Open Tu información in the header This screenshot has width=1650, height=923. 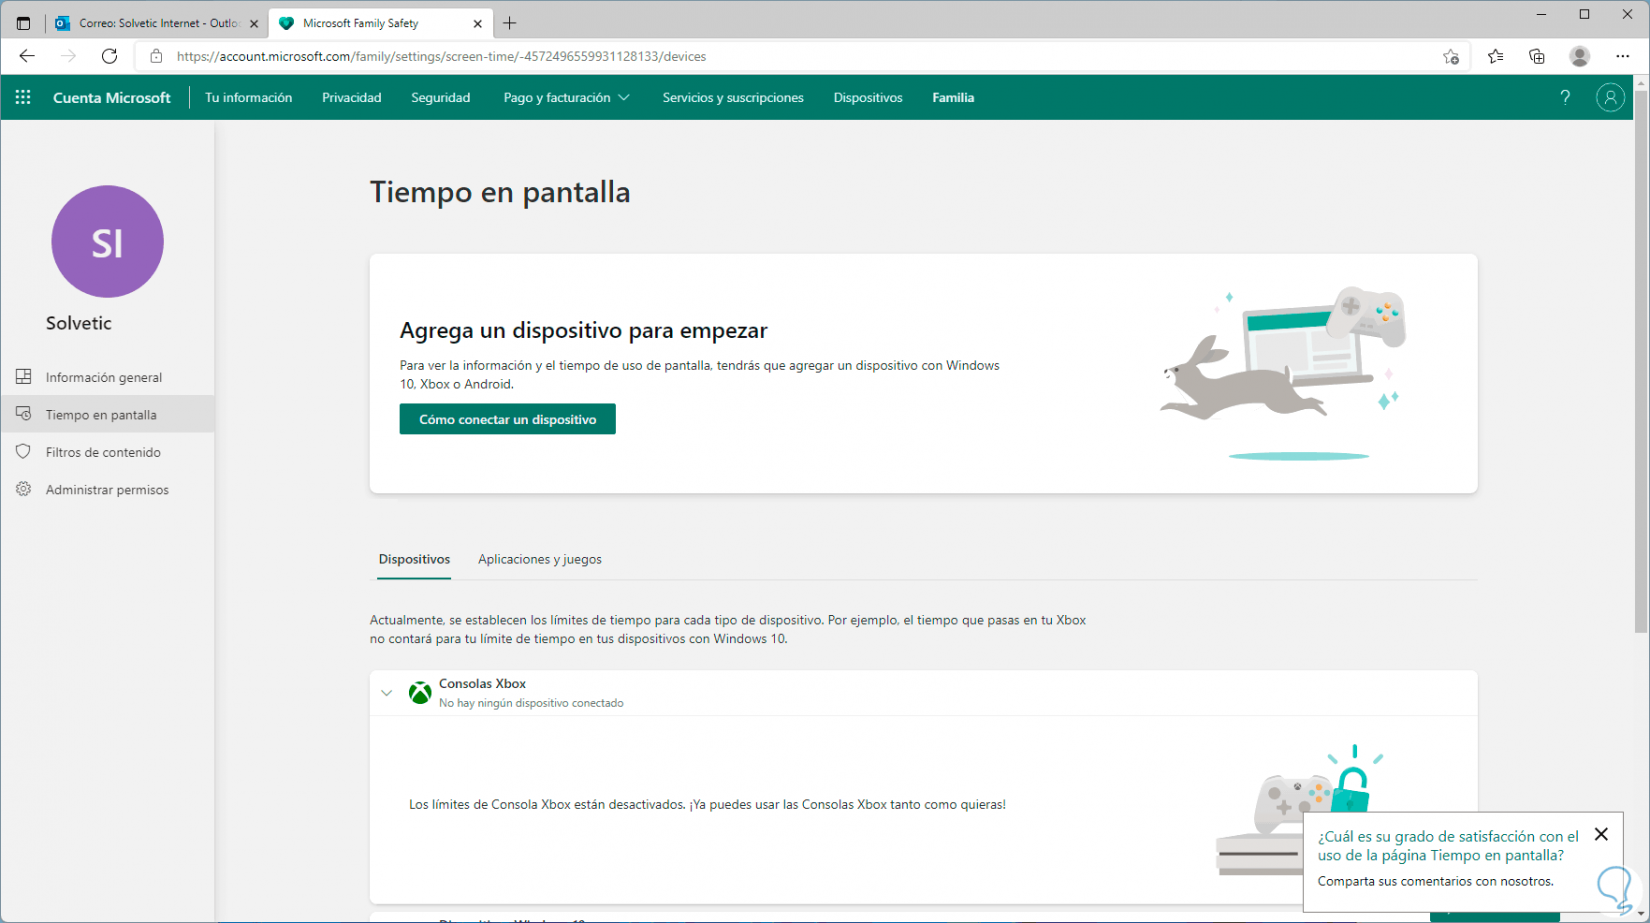point(248,97)
